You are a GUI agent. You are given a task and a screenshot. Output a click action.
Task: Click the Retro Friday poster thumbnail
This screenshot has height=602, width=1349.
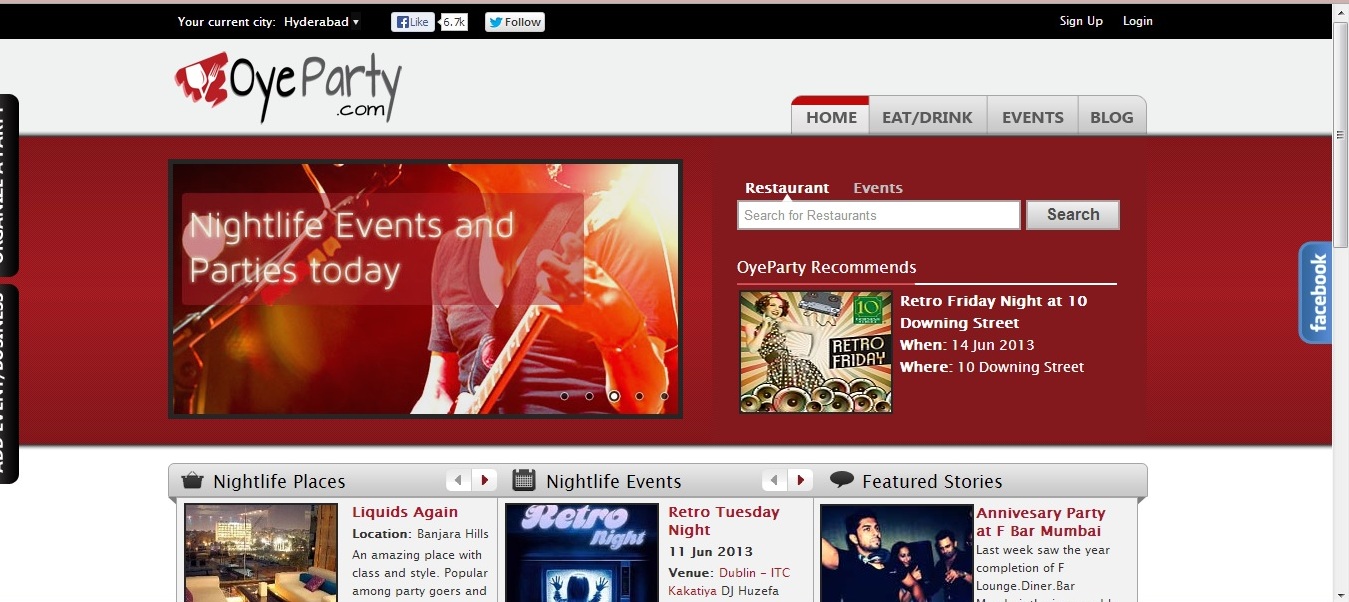click(x=816, y=352)
